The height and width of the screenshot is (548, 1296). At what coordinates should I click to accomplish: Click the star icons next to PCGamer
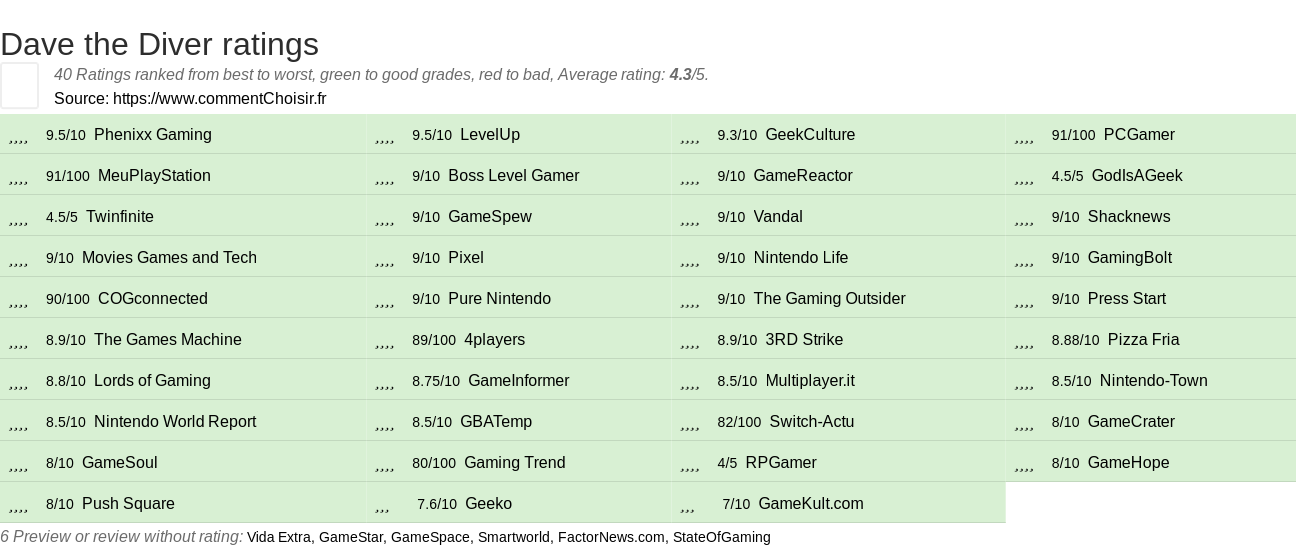(x=1024, y=136)
